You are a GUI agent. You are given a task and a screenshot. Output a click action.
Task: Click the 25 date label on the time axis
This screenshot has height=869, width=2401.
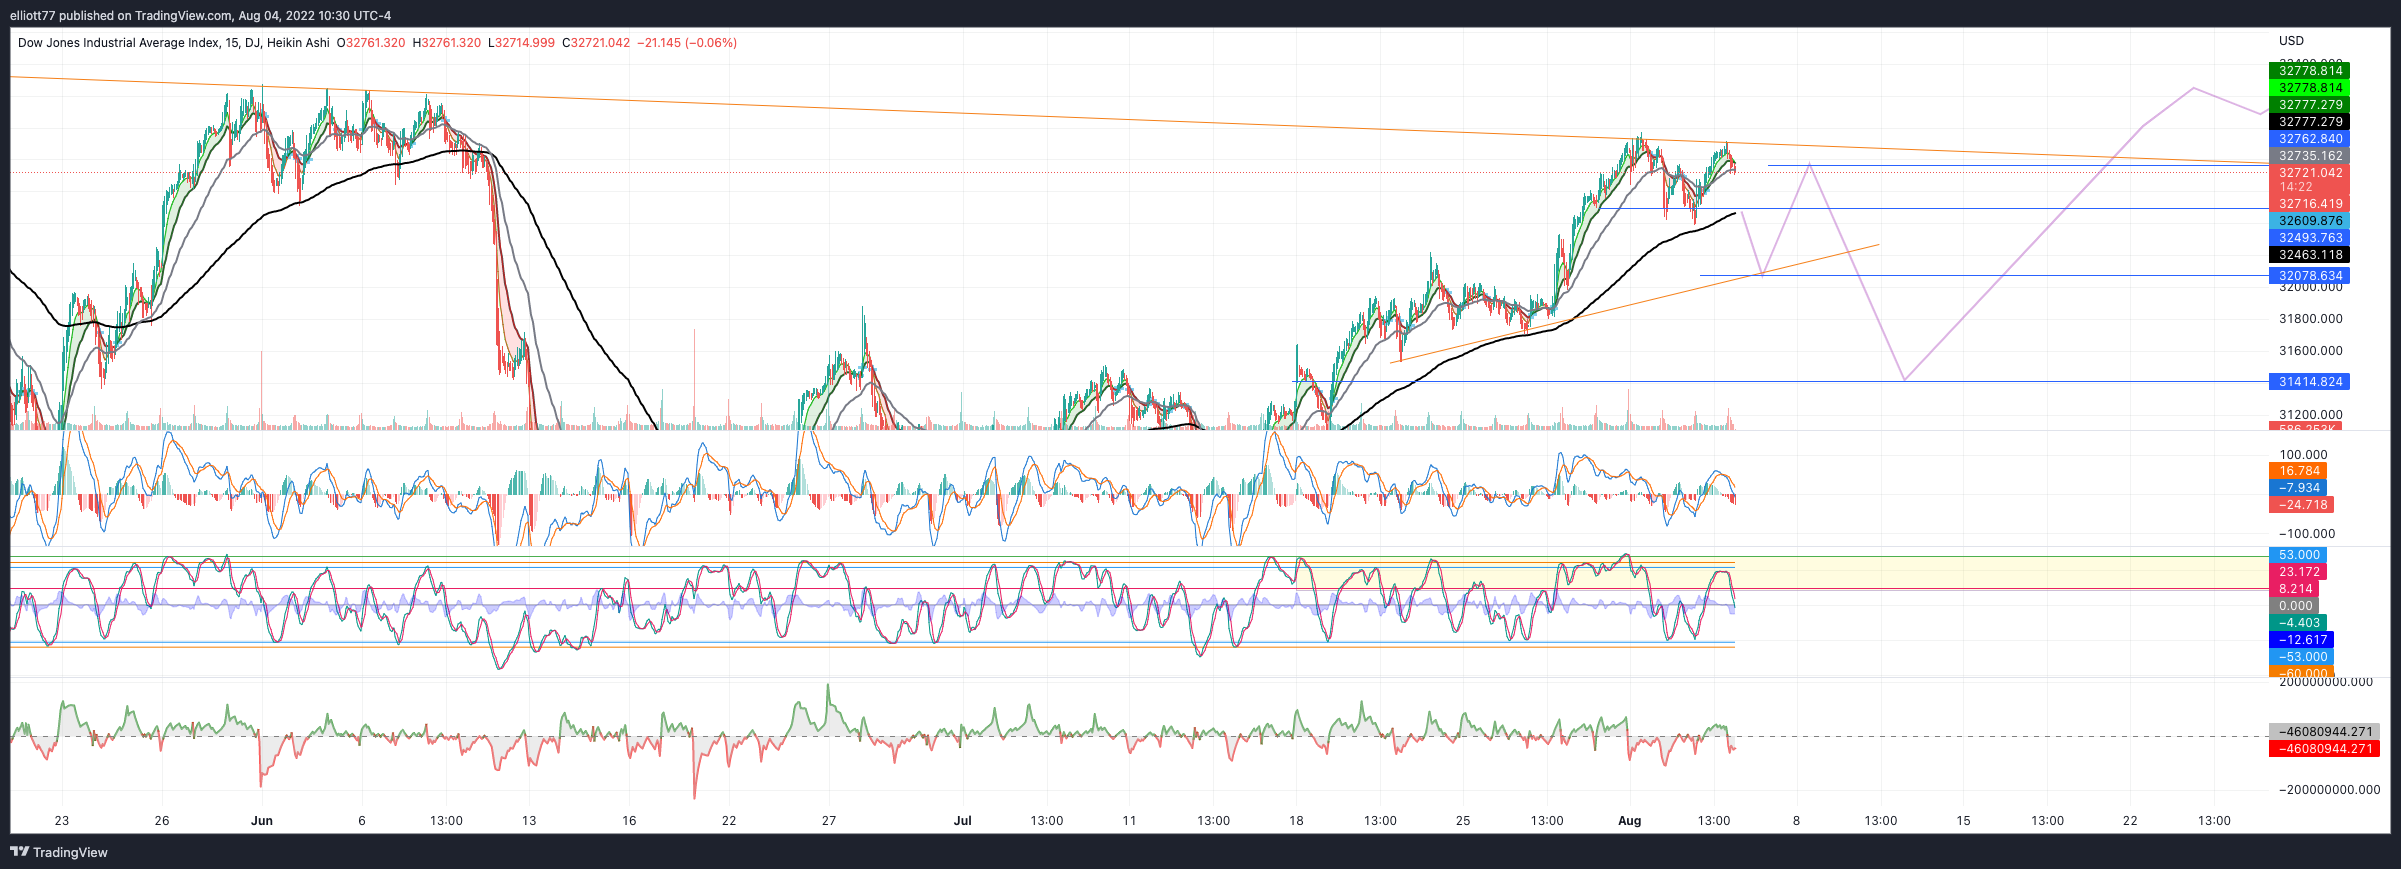point(1463,821)
